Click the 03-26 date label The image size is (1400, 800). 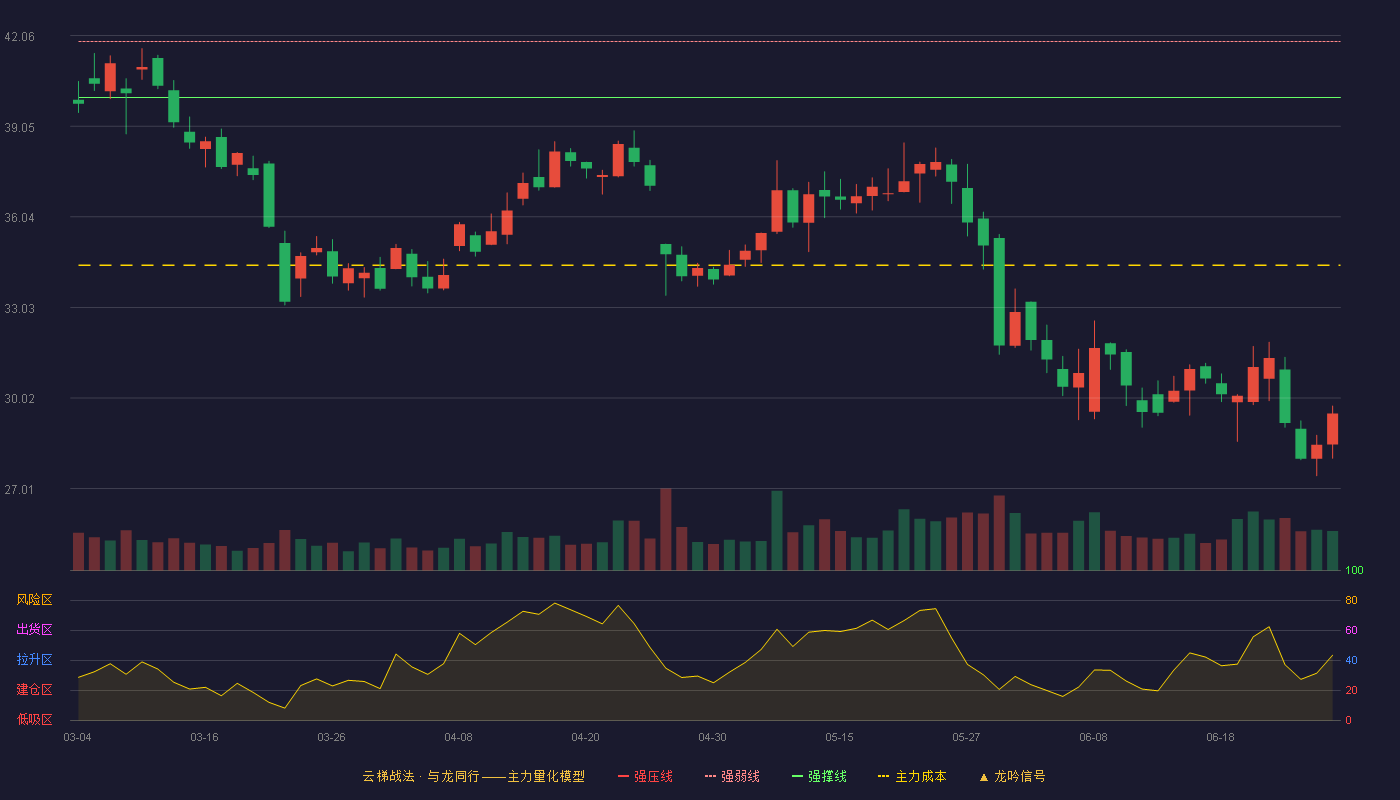tap(331, 737)
